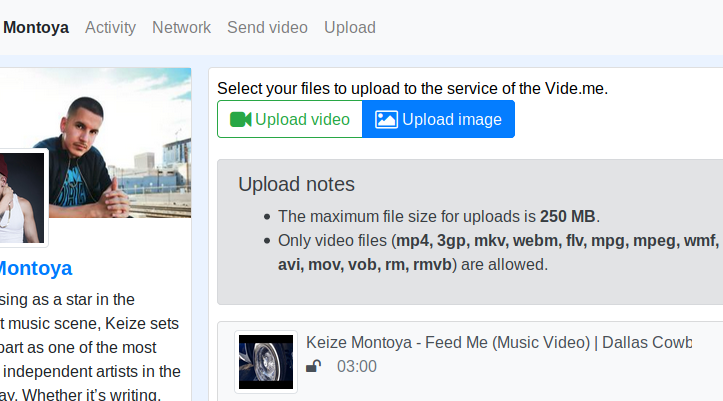Choose the Upload video button text
The height and width of the screenshot is (401, 723).
click(x=302, y=119)
